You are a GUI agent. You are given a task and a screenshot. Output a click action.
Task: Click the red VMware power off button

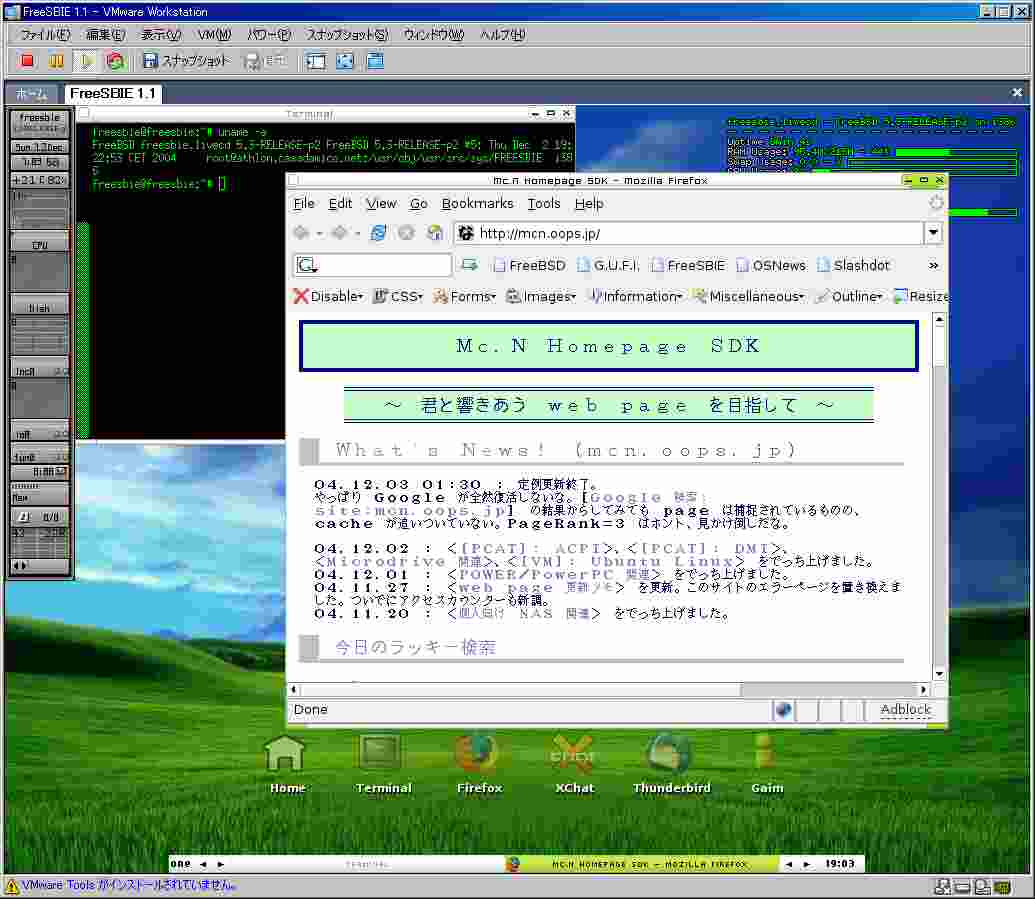click(28, 61)
